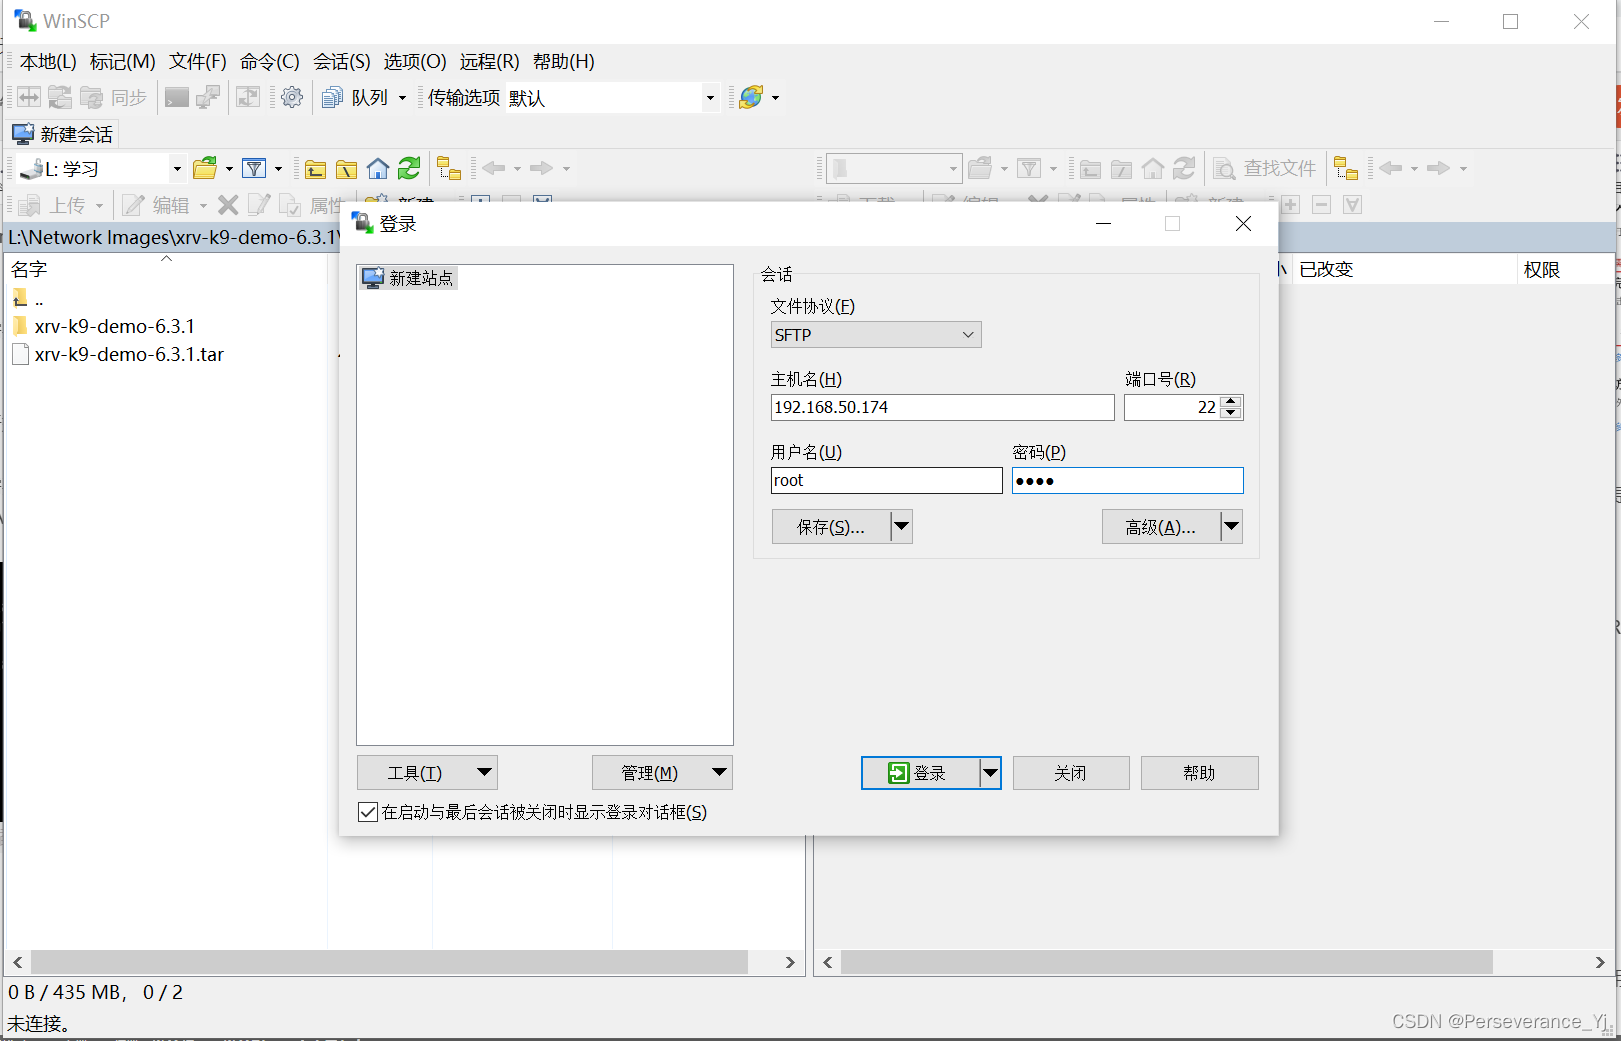
Task: Click the 主机名 hostname input field
Action: (x=941, y=407)
